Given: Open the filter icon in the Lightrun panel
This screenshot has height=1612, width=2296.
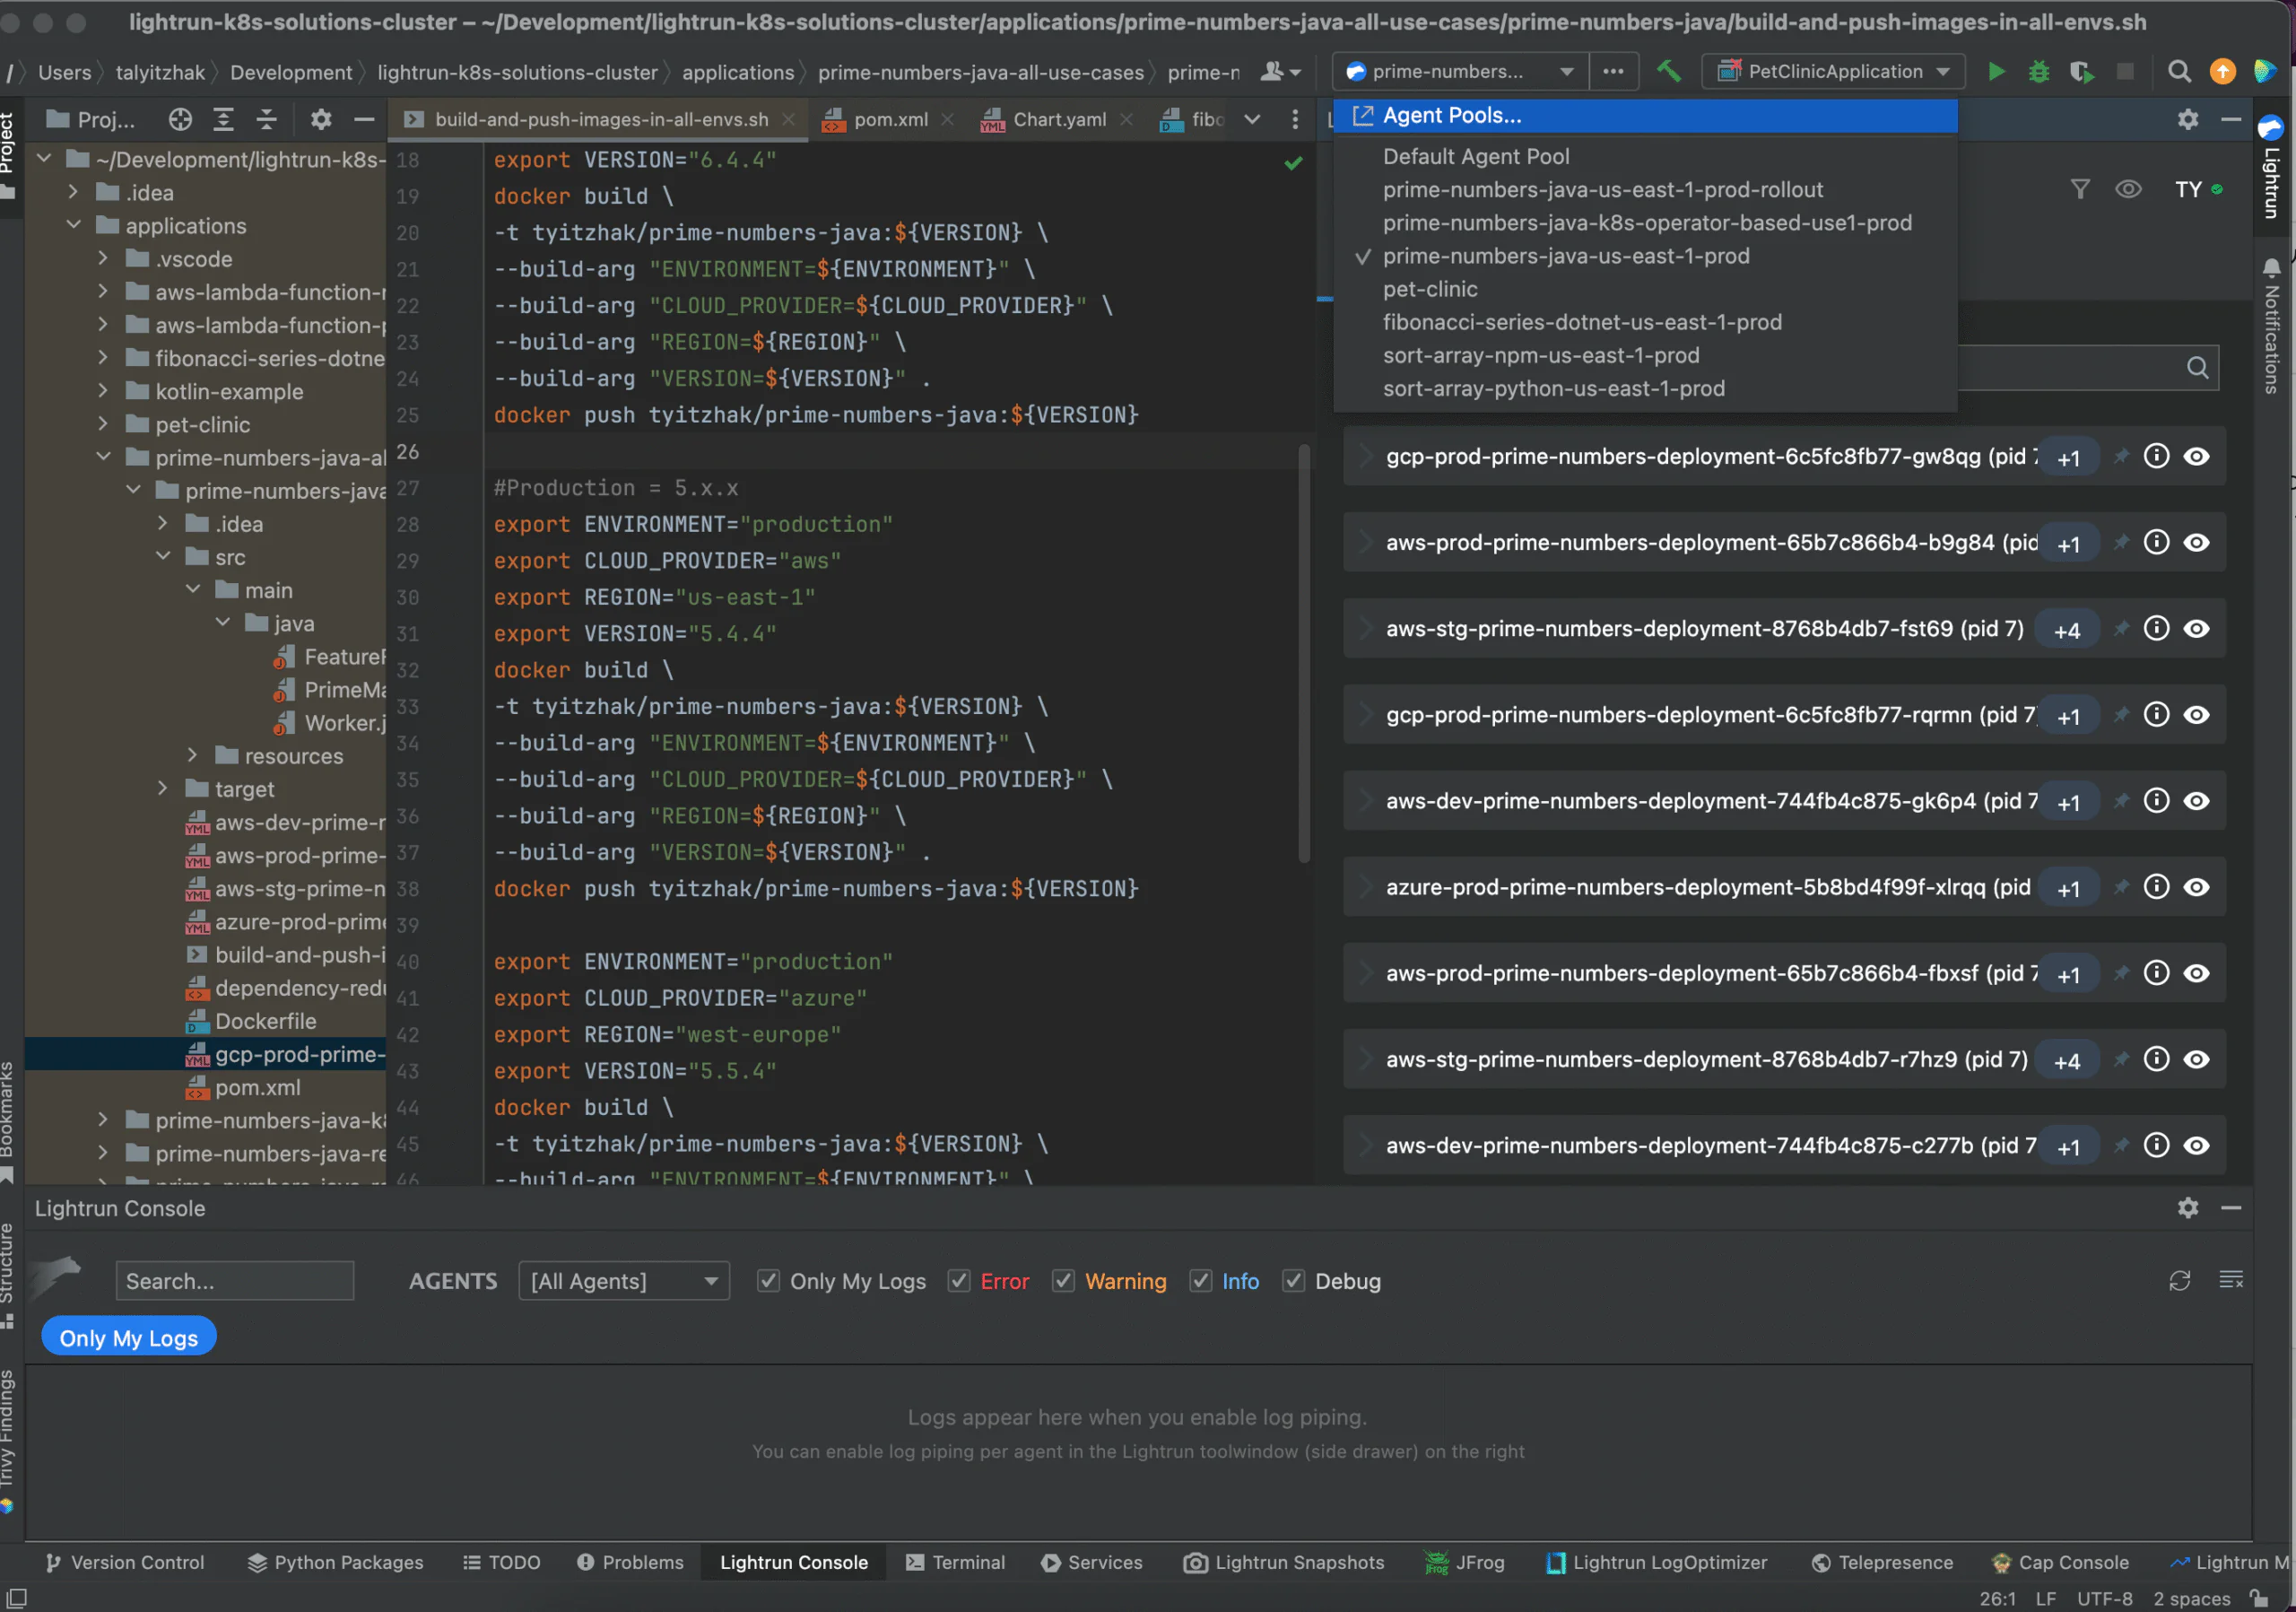Looking at the screenshot, I should (2081, 189).
